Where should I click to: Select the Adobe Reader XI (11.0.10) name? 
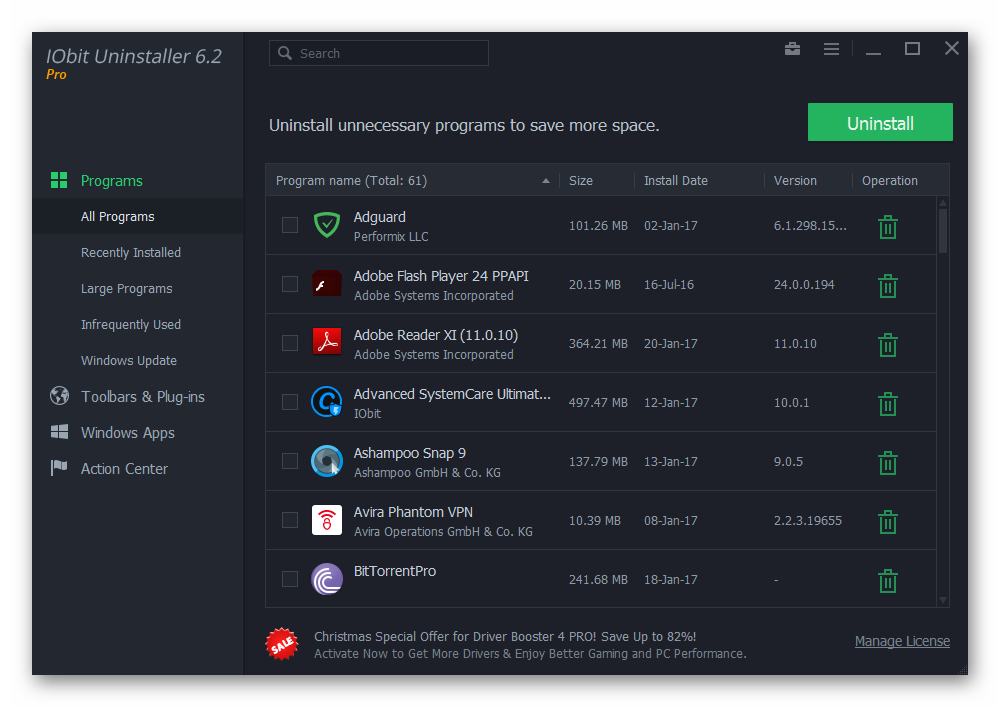(x=436, y=335)
